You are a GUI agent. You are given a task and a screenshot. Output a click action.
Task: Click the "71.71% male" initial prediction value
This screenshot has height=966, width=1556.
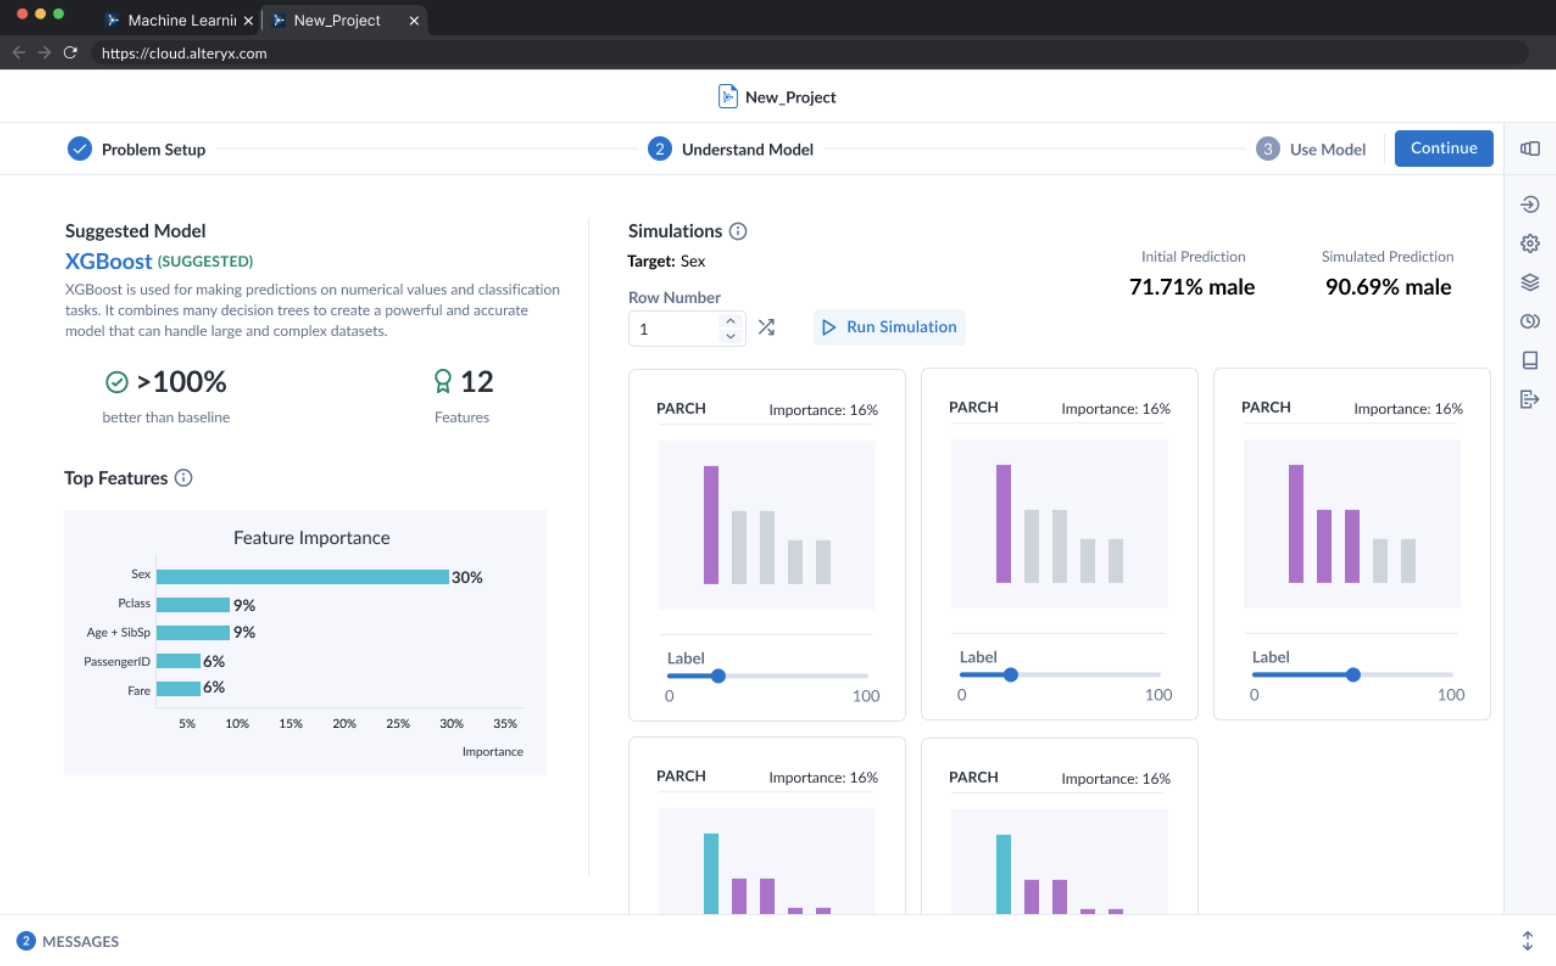click(1192, 287)
